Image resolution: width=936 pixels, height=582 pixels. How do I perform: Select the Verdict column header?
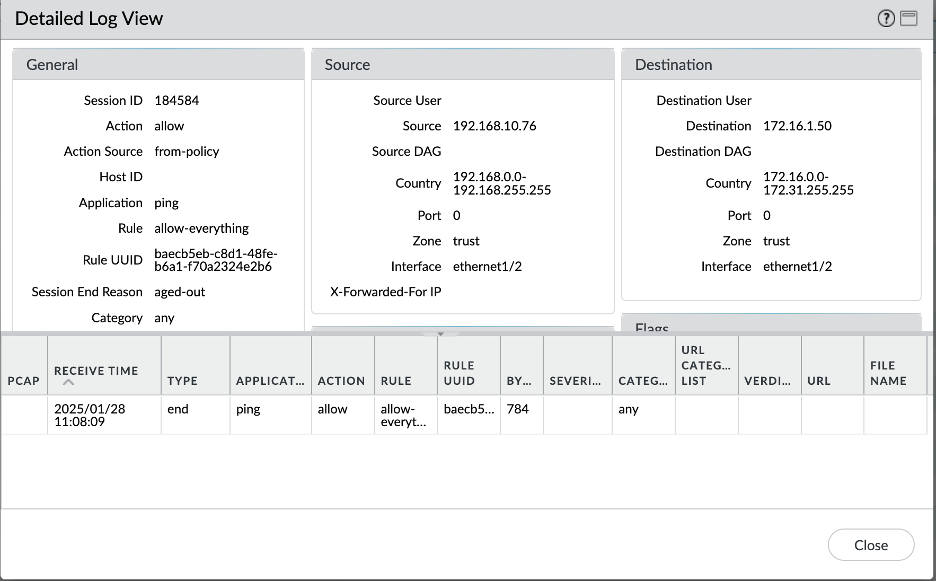[x=768, y=380]
